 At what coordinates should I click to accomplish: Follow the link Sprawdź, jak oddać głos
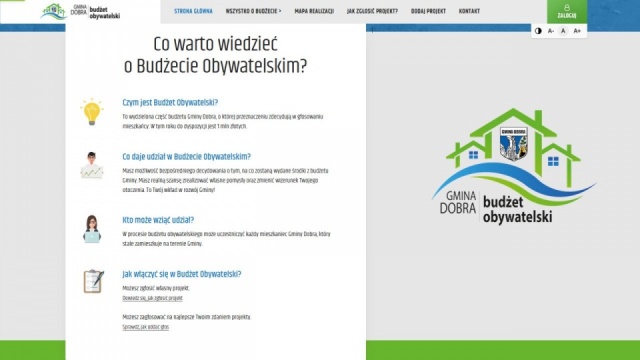coord(145,327)
